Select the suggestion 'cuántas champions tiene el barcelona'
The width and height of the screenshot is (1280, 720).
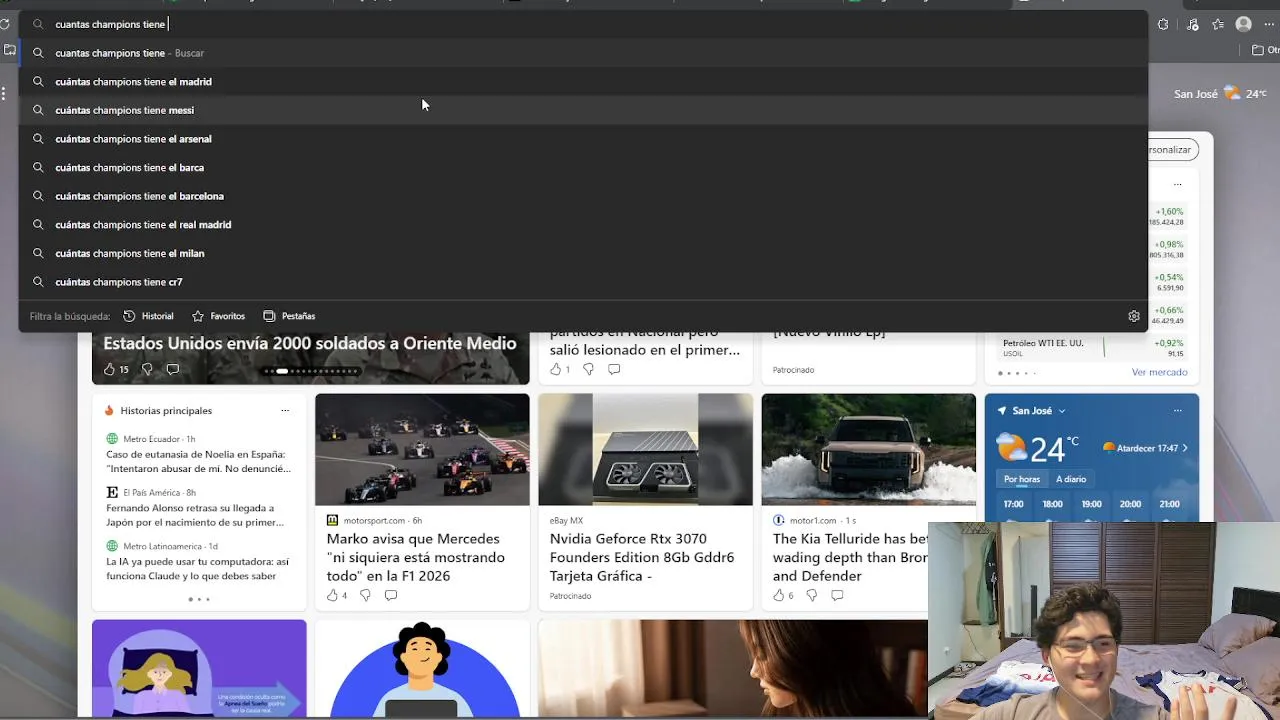coord(583,196)
